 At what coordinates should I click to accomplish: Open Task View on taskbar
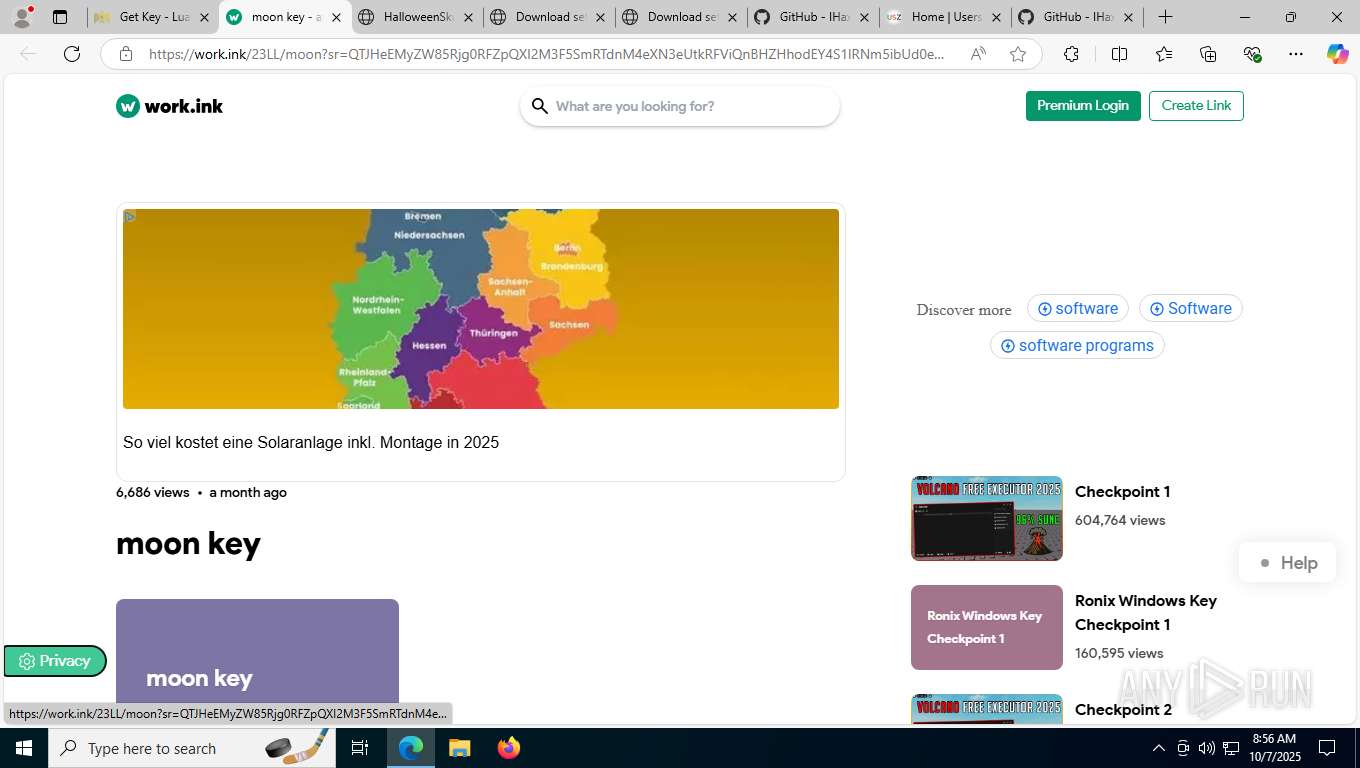pos(360,748)
